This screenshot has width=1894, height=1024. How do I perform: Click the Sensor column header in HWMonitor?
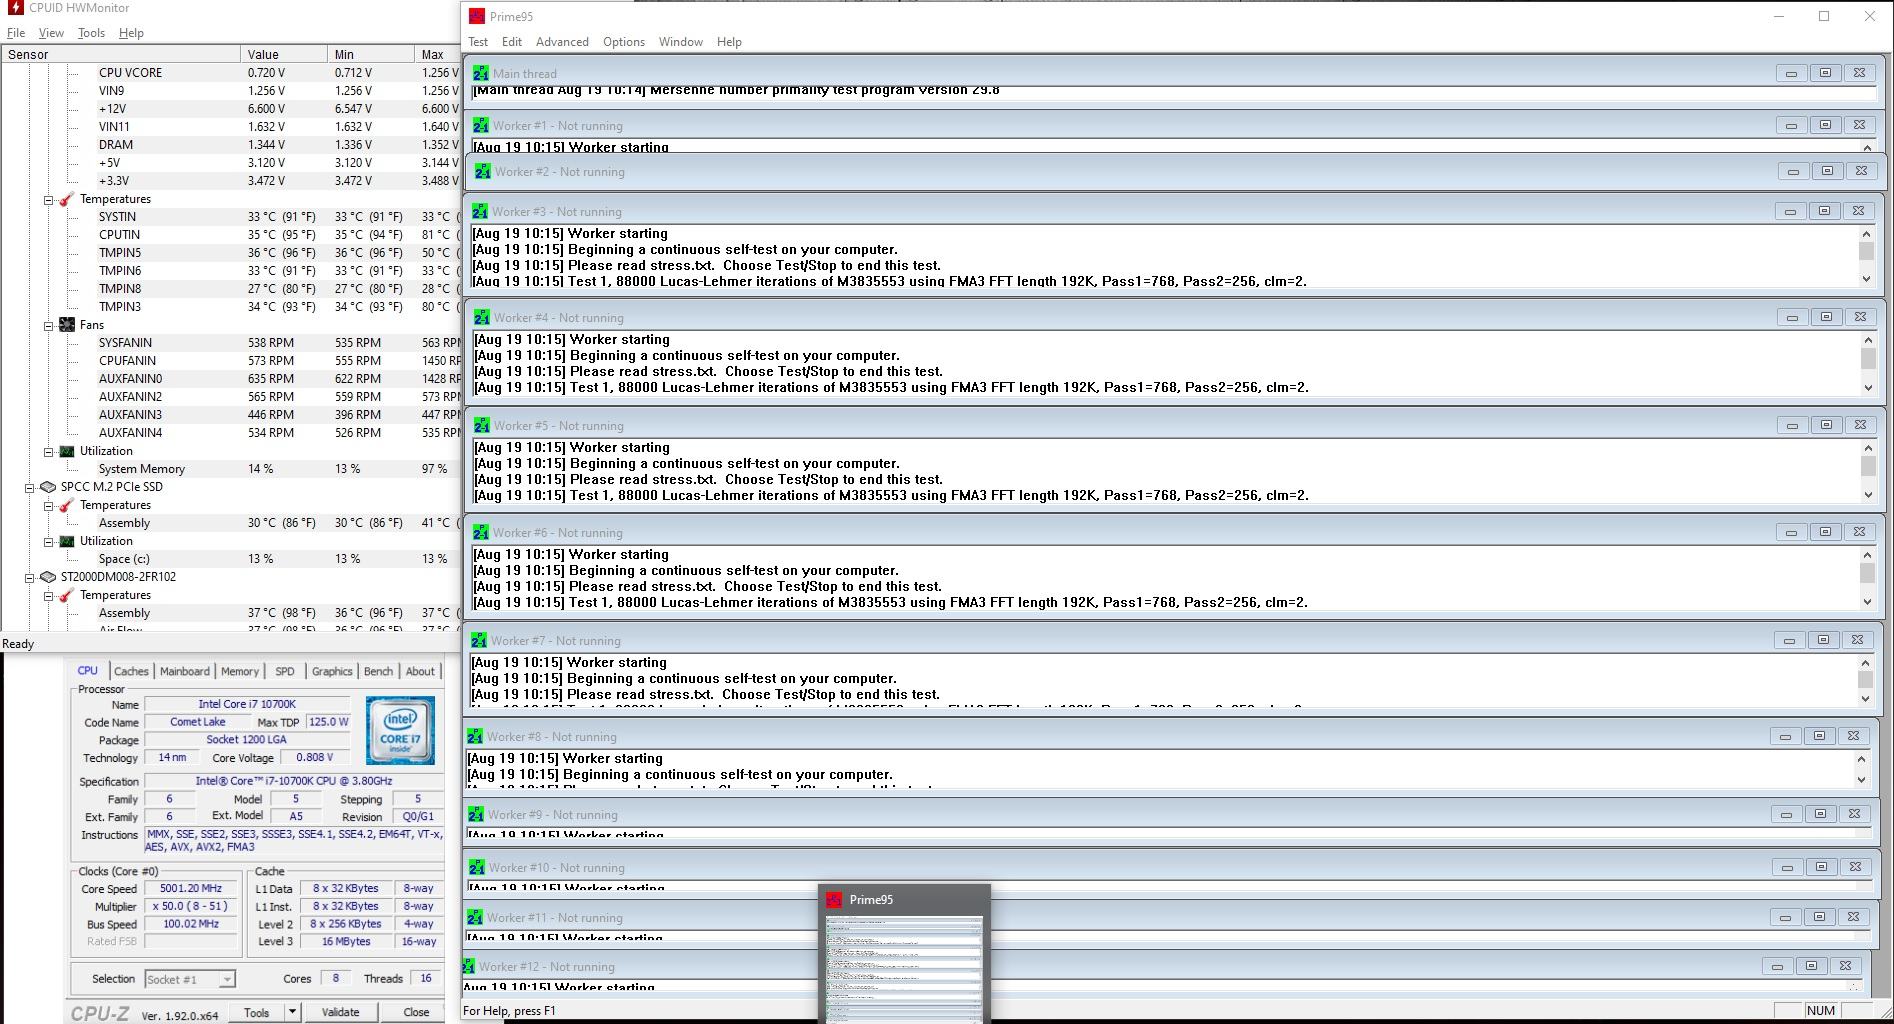(x=121, y=54)
